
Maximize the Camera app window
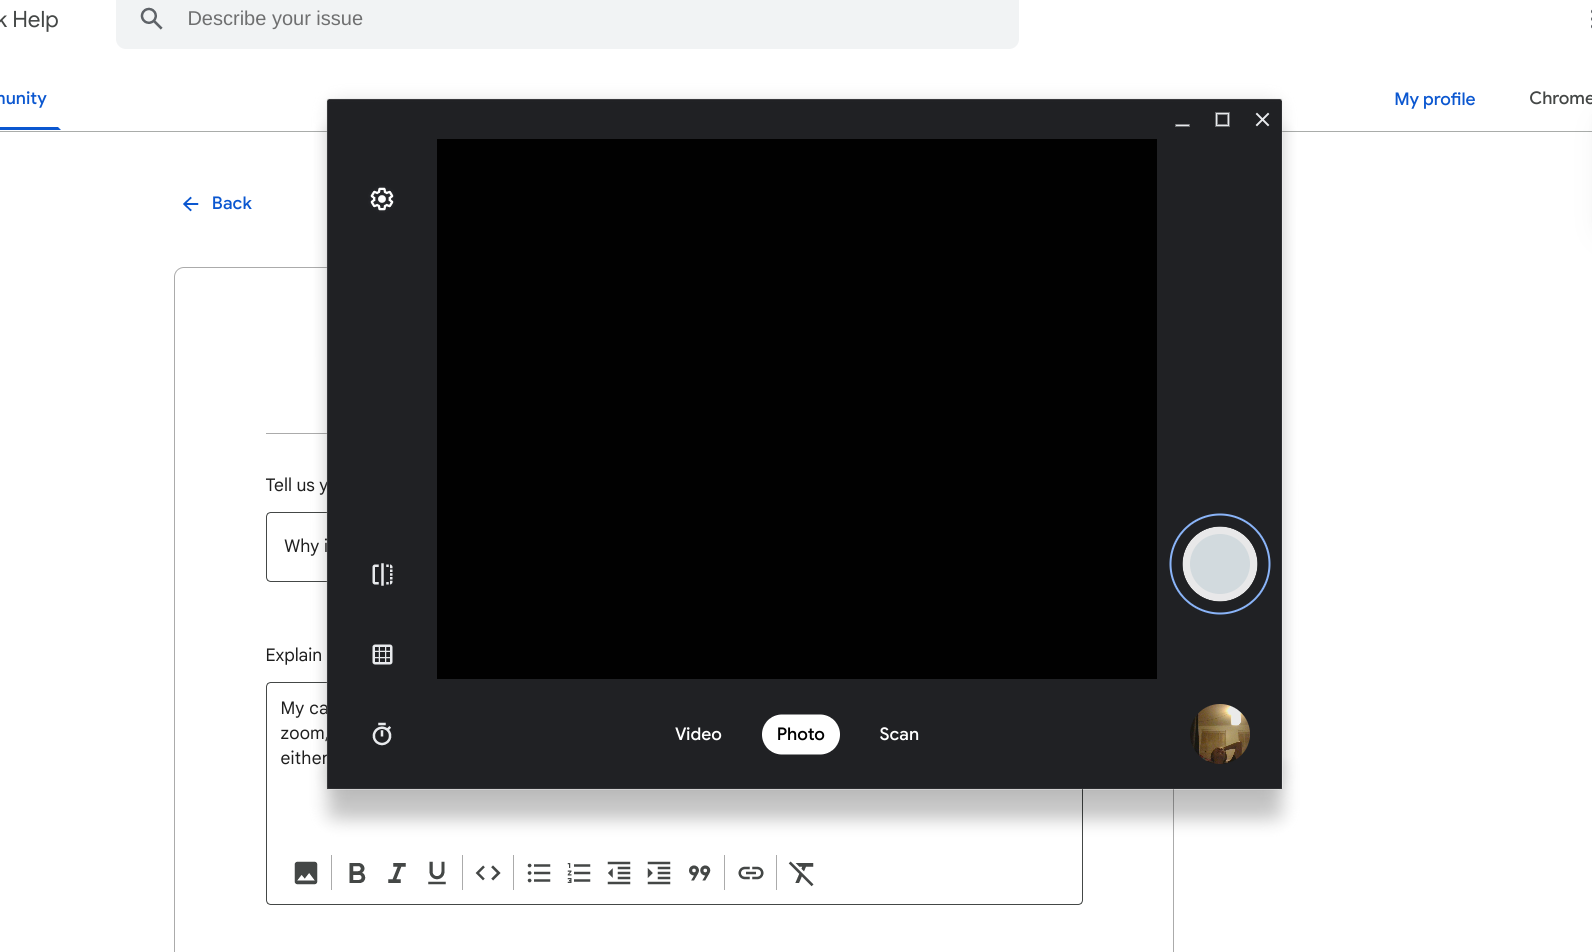(x=1222, y=120)
